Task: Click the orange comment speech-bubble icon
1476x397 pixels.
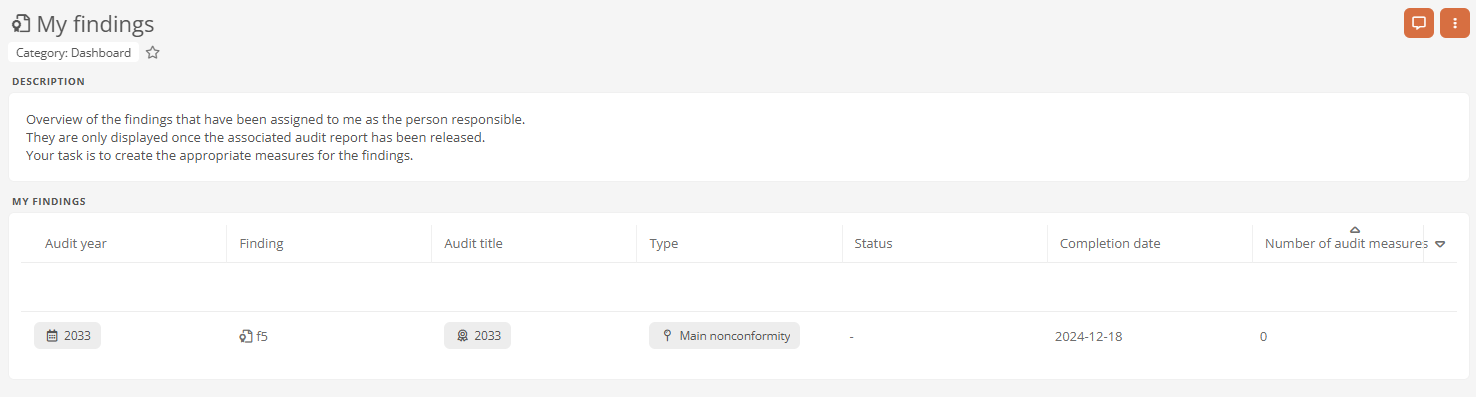Action: click(x=1418, y=23)
